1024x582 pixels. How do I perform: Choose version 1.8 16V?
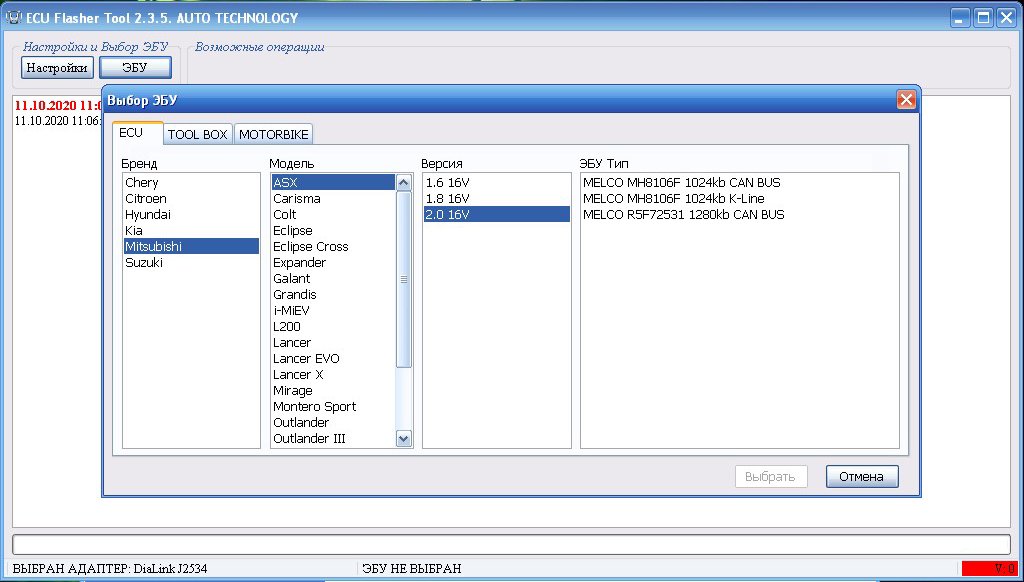(496, 199)
